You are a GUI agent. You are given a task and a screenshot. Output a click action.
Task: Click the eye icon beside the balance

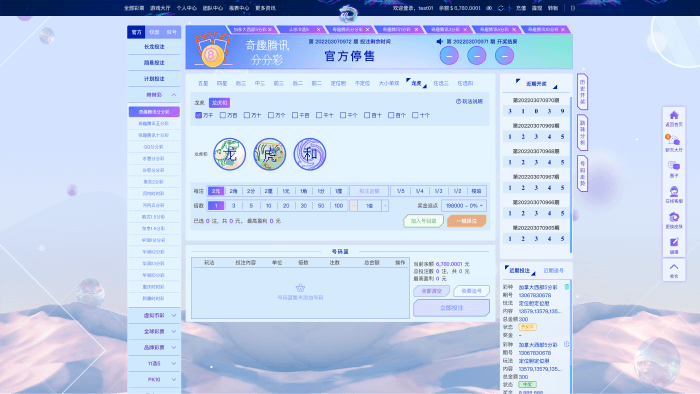(x=489, y=8)
